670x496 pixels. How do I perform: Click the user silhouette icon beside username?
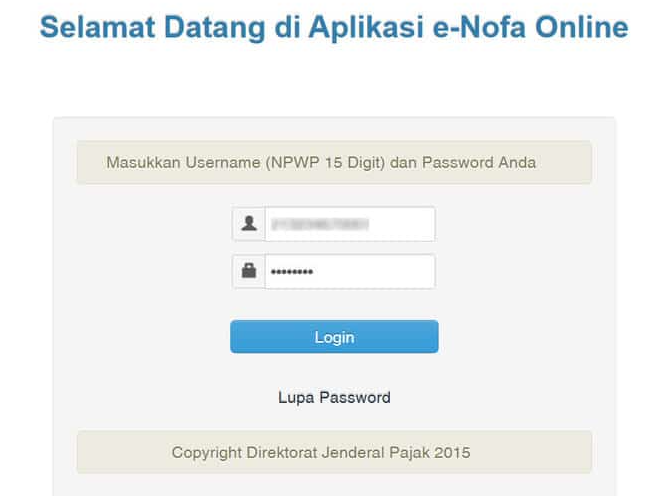point(249,223)
